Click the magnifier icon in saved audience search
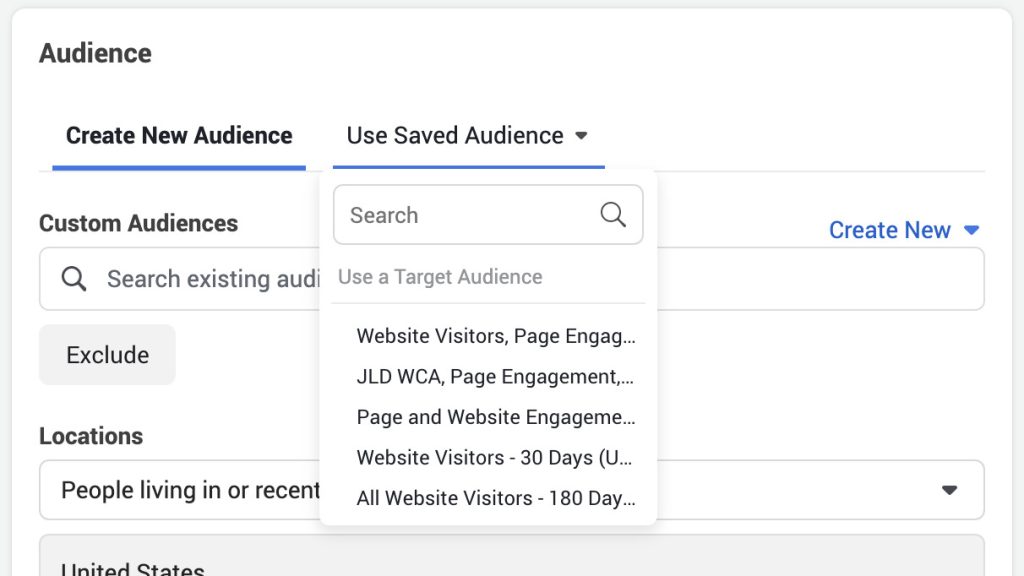 [x=613, y=214]
